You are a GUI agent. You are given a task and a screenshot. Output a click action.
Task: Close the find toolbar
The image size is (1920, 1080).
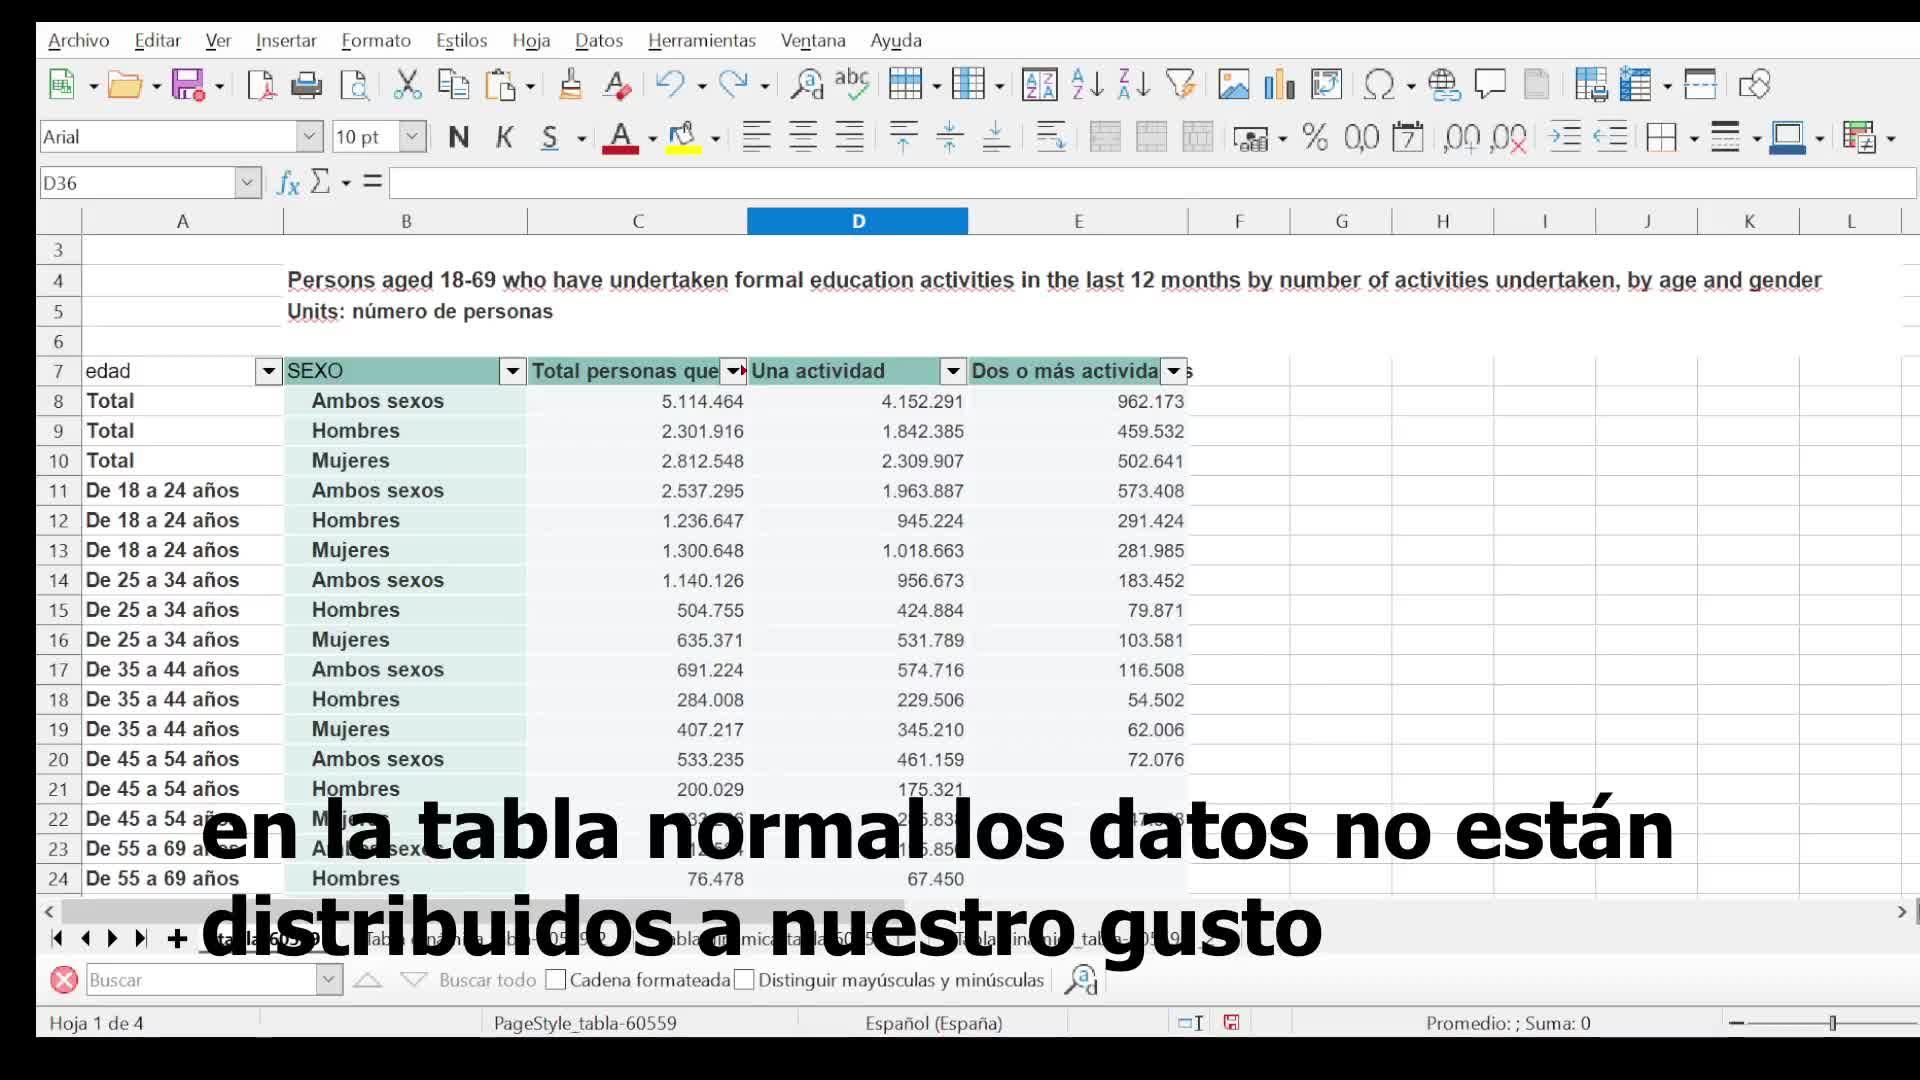[64, 980]
